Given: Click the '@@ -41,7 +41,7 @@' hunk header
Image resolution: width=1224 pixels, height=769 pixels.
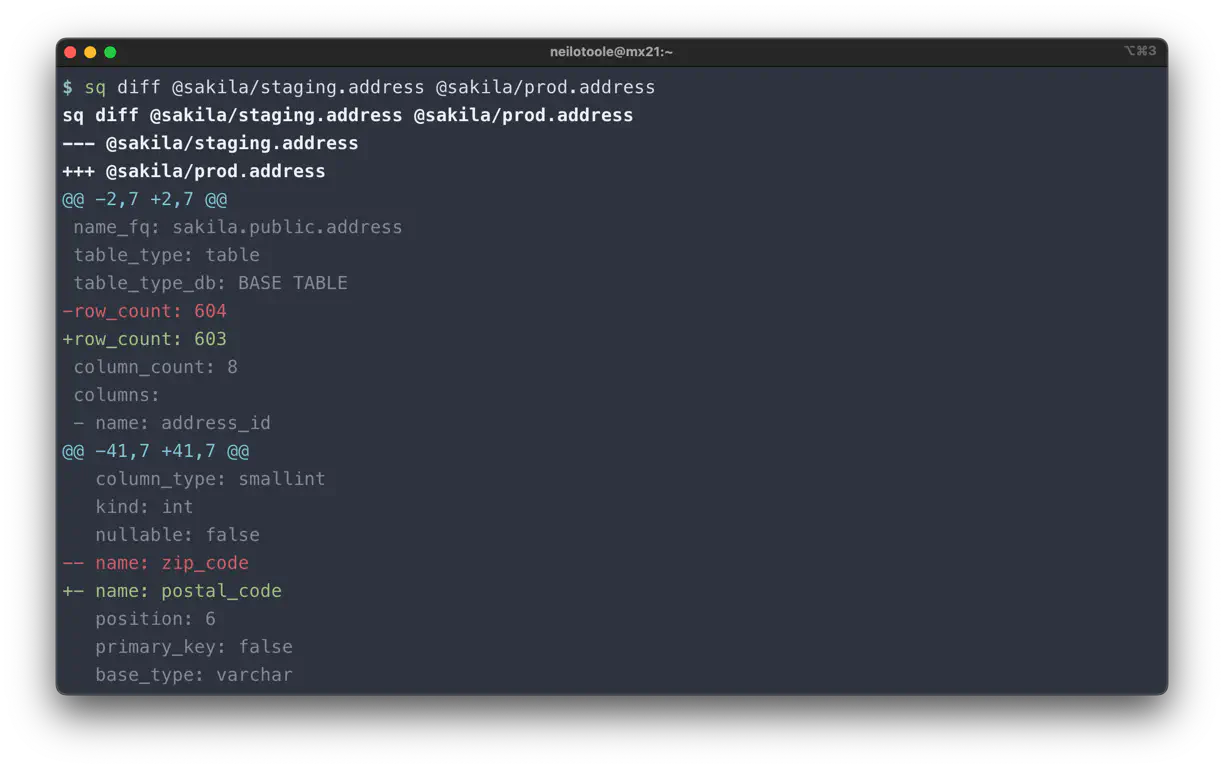Looking at the screenshot, I should tap(156, 451).
